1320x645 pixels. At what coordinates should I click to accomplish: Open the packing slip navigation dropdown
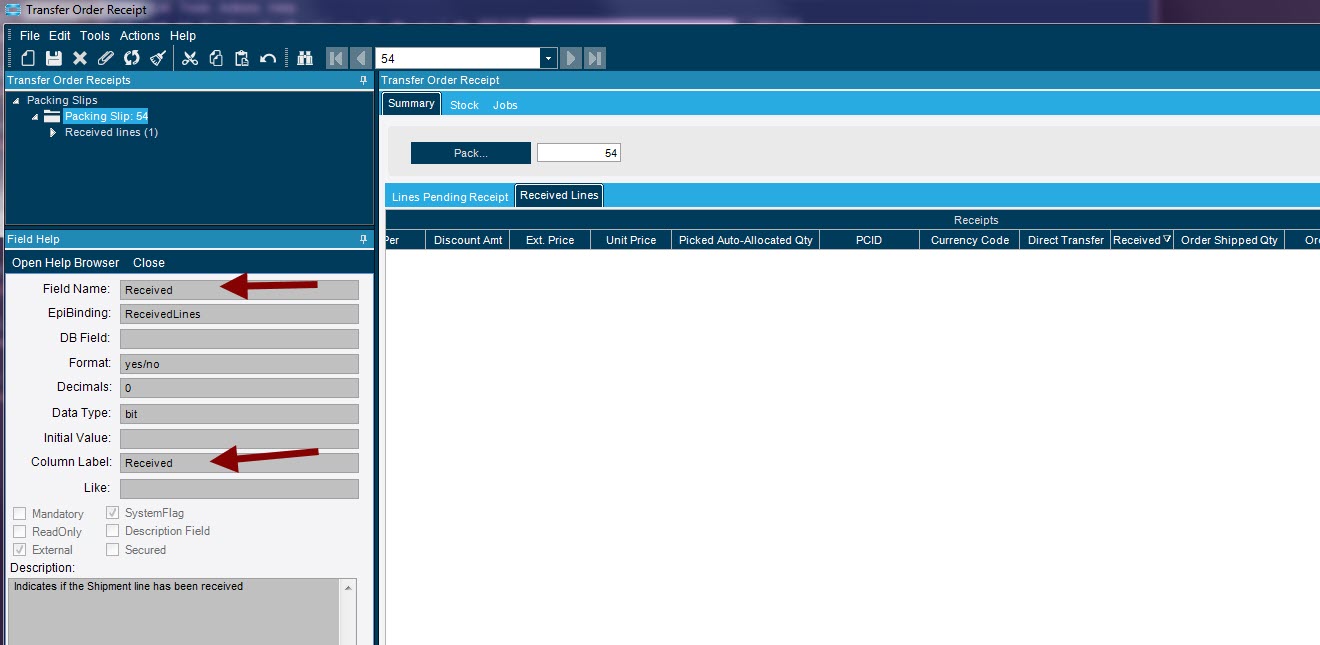pos(548,59)
